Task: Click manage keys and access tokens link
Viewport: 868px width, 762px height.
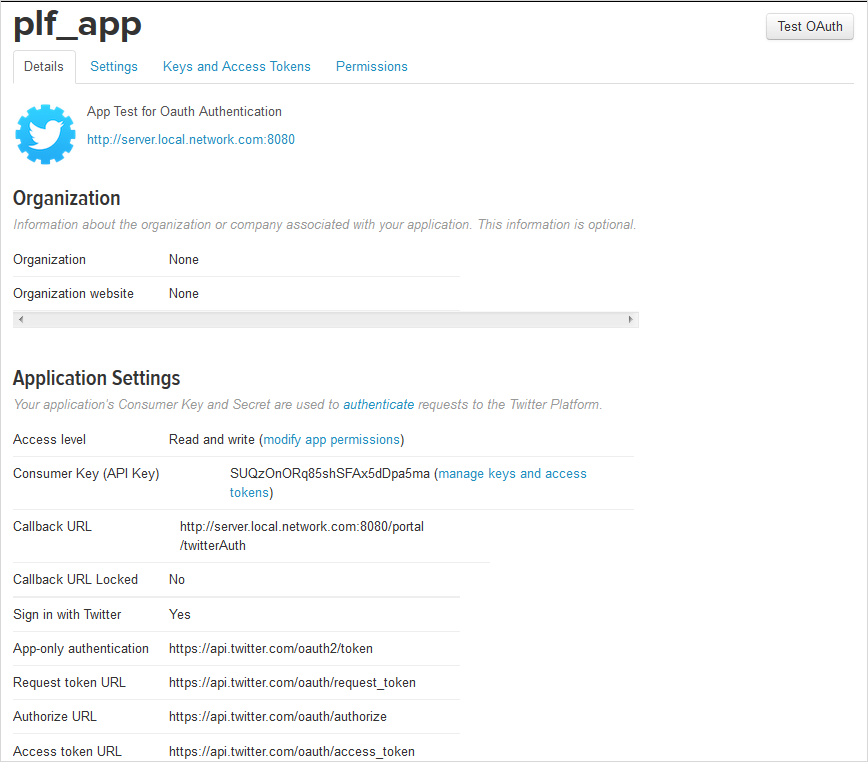Action: tap(408, 483)
